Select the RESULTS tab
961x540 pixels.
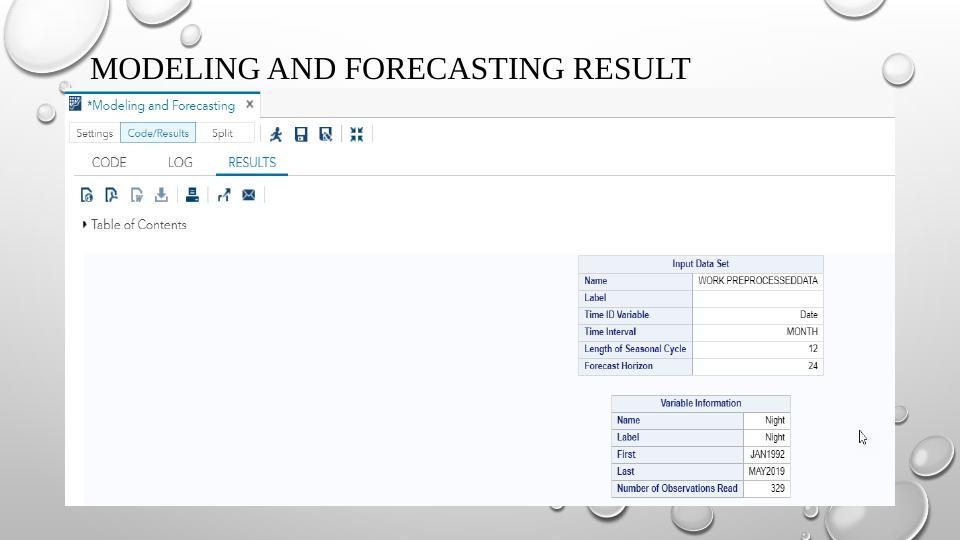(252, 162)
